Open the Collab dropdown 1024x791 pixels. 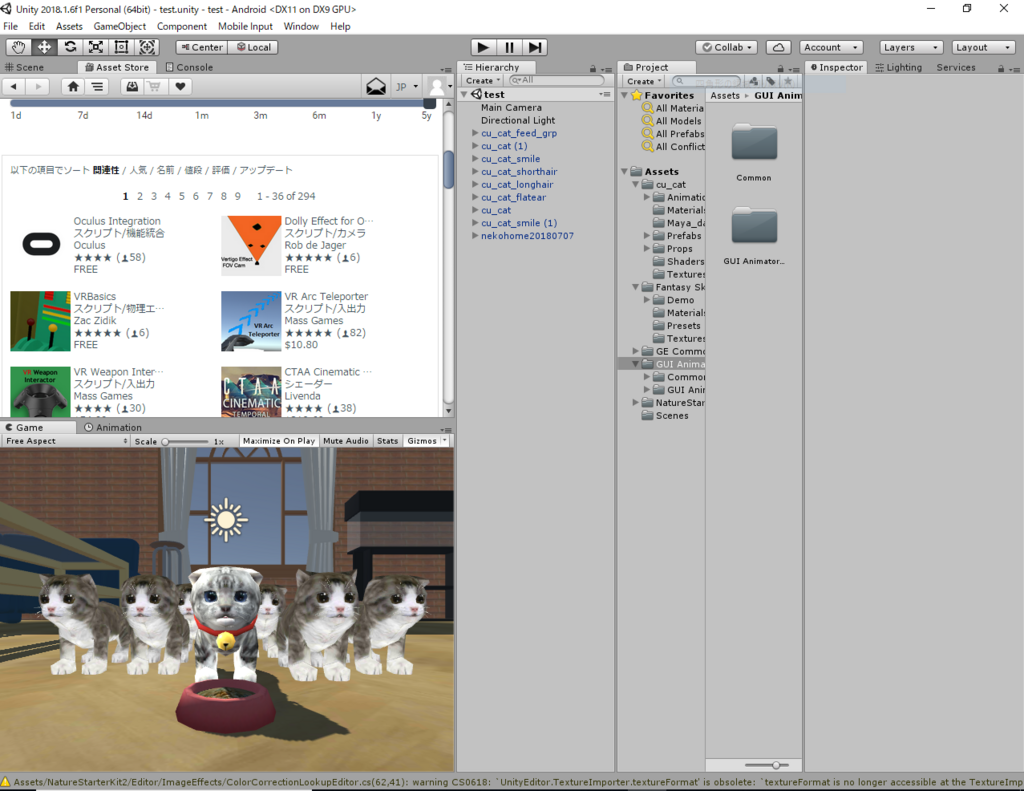point(726,47)
